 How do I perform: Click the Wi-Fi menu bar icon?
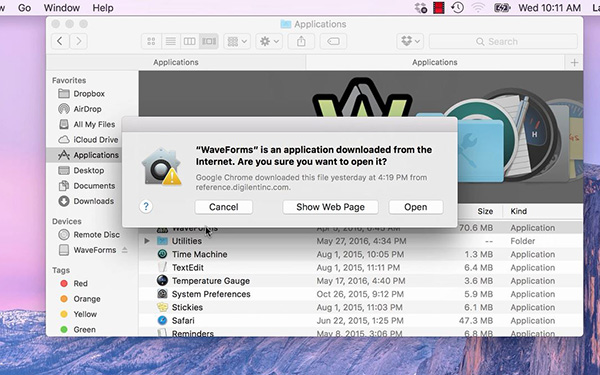pyautogui.click(x=477, y=8)
